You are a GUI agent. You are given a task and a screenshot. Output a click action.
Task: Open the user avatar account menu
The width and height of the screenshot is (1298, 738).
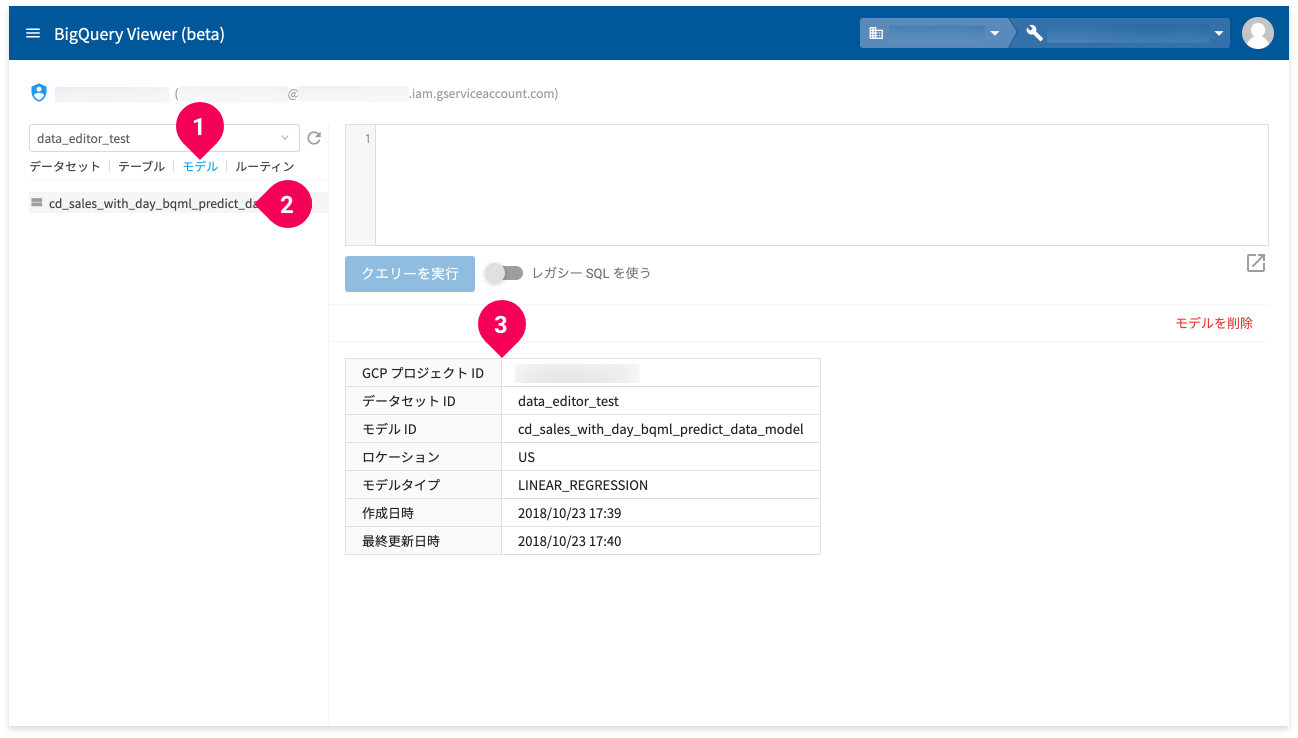point(1257,33)
